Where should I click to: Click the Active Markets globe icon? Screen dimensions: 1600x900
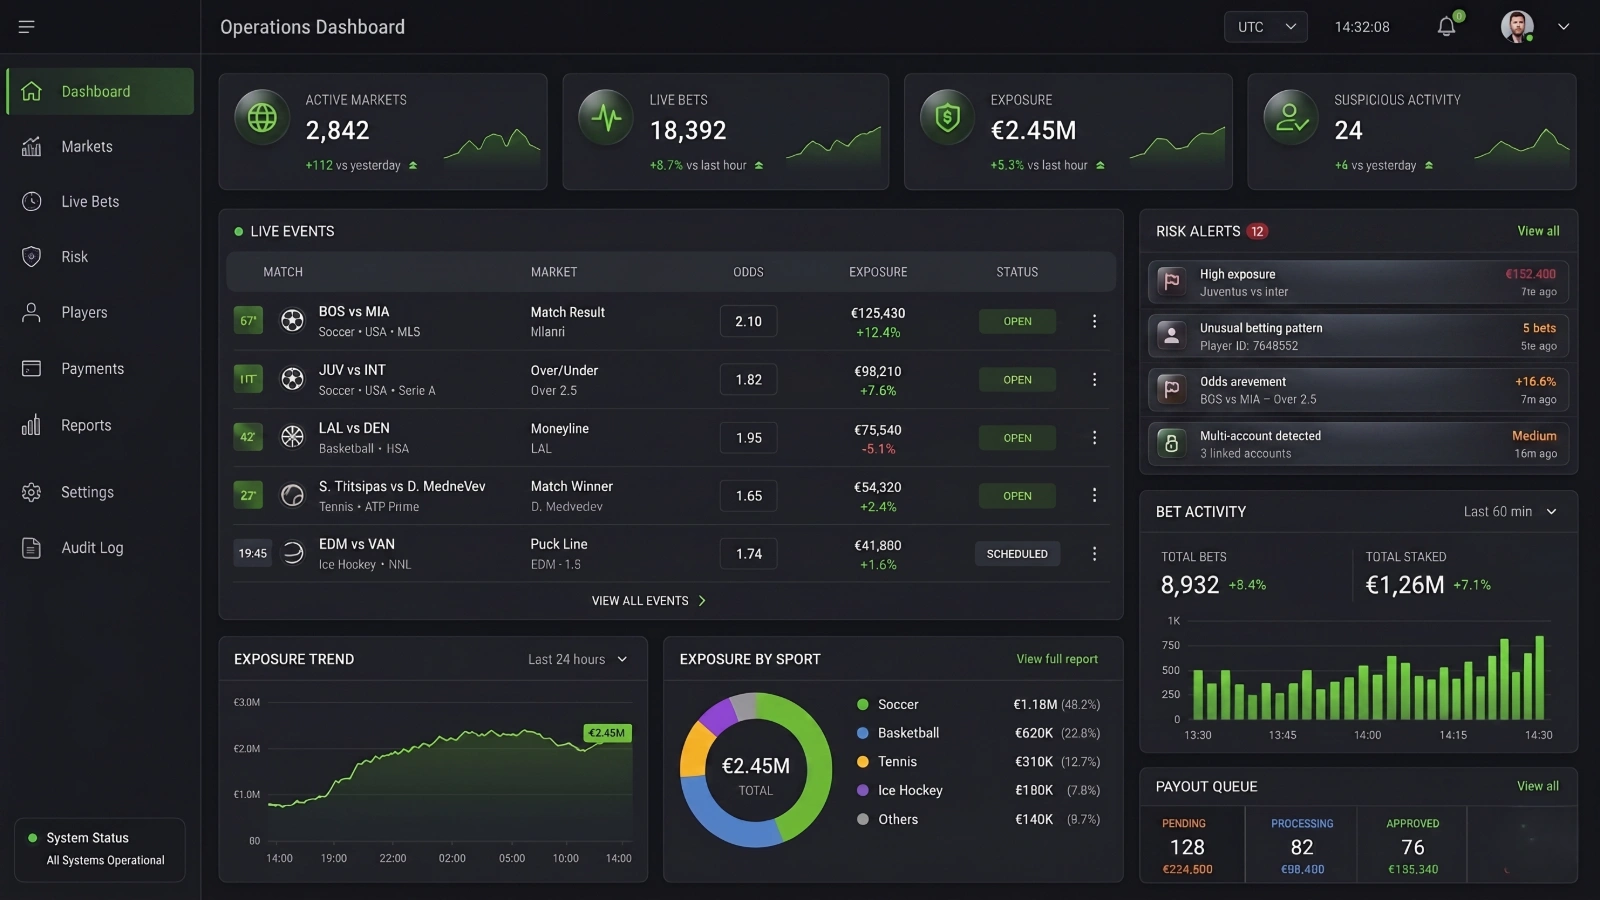(262, 118)
